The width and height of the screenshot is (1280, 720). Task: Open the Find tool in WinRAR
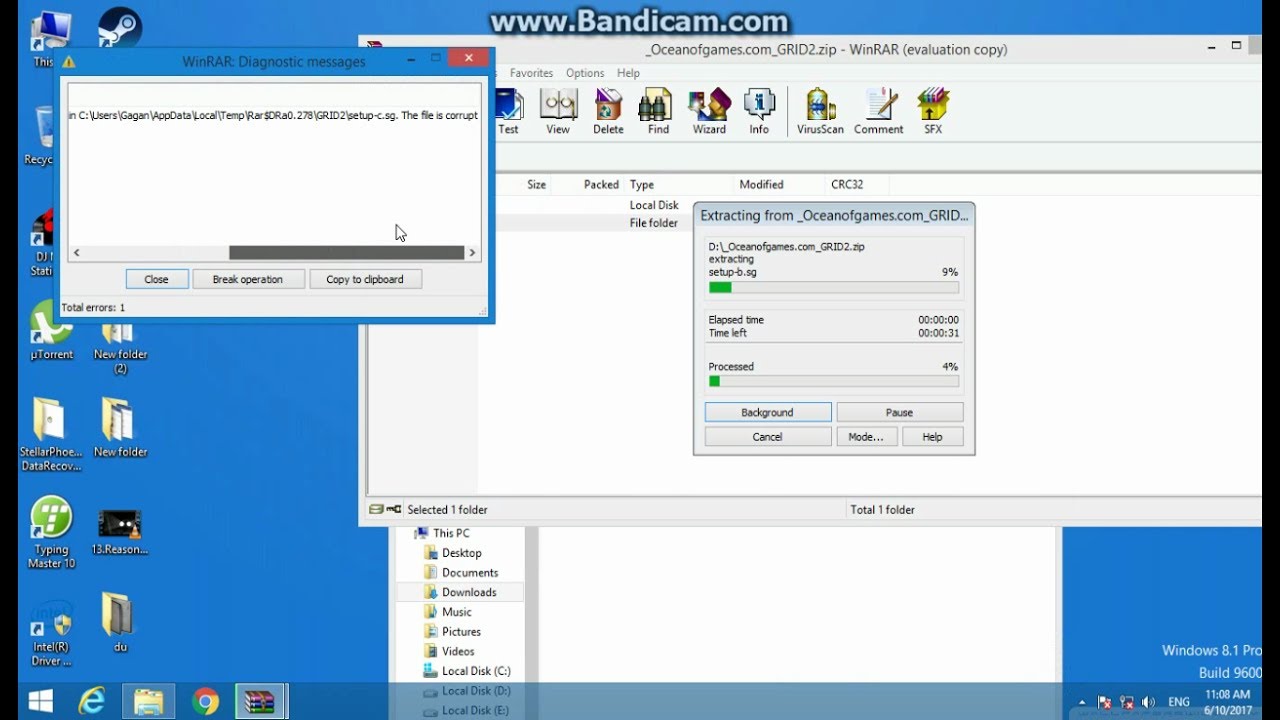658,111
